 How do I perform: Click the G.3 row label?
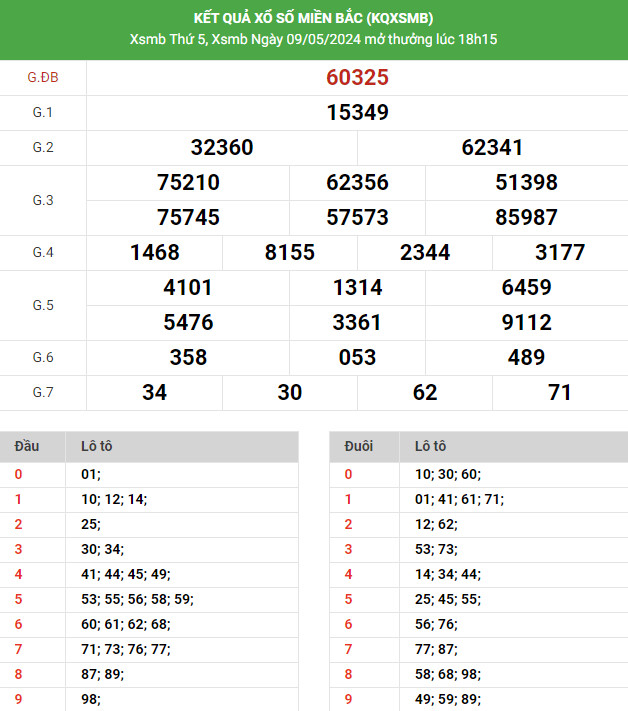tap(43, 200)
